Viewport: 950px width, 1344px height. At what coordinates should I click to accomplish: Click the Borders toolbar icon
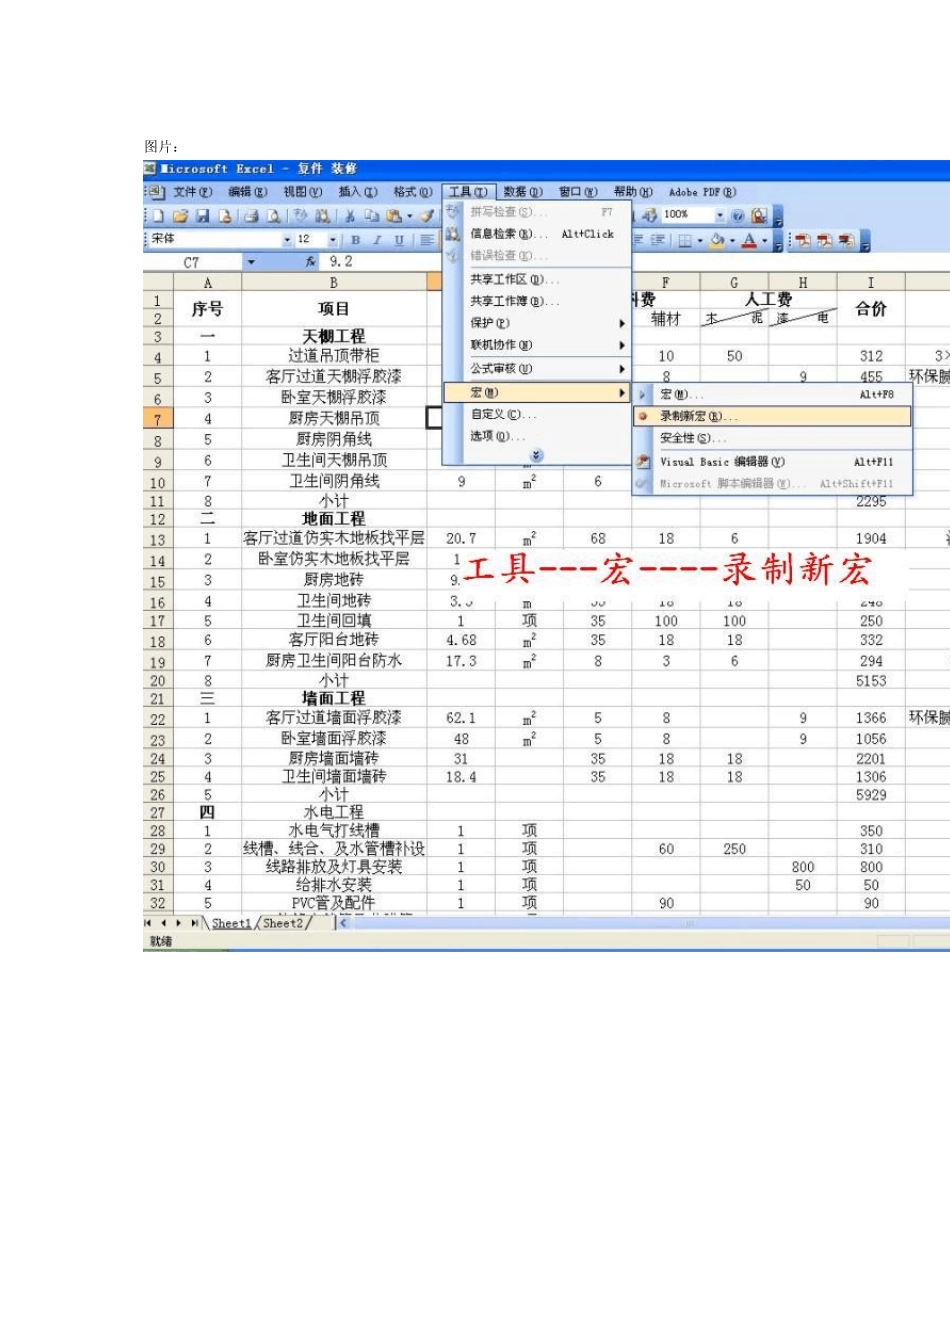point(685,240)
